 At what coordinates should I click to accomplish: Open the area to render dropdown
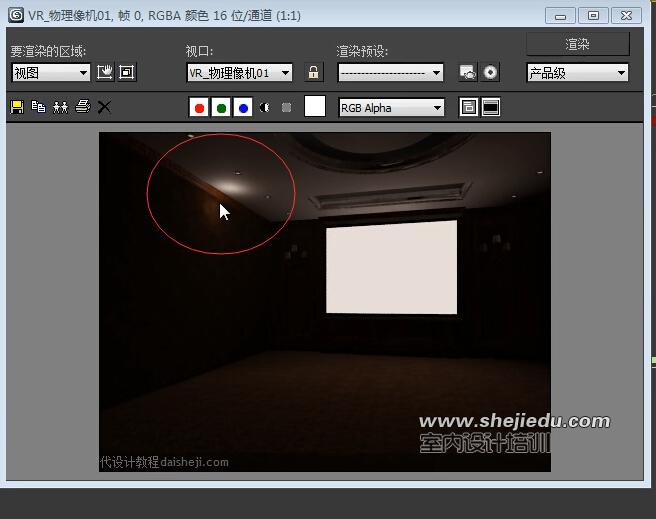point(51,72)
